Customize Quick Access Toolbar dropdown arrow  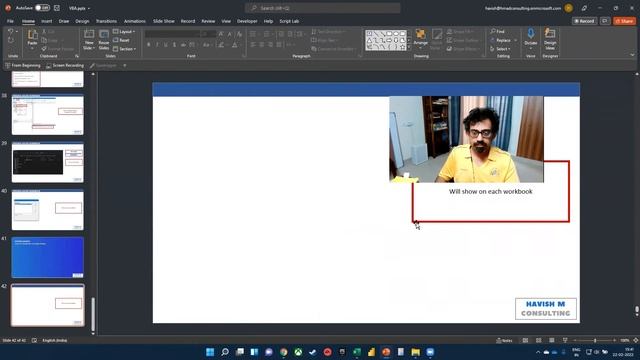[124, 65]
